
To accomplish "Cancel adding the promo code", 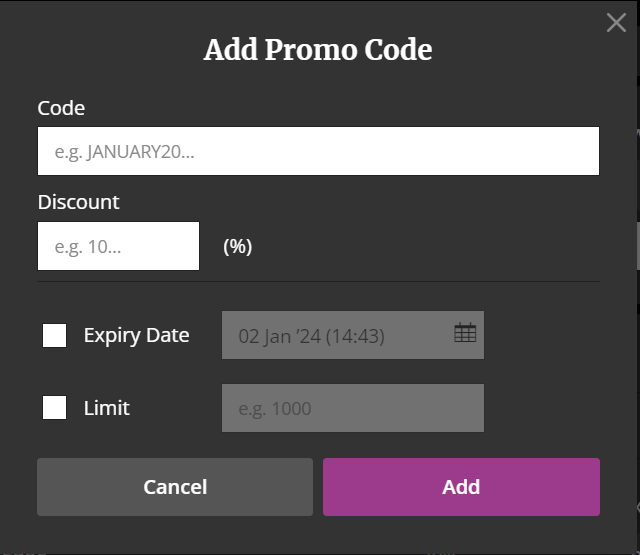I will click(175, 487).
